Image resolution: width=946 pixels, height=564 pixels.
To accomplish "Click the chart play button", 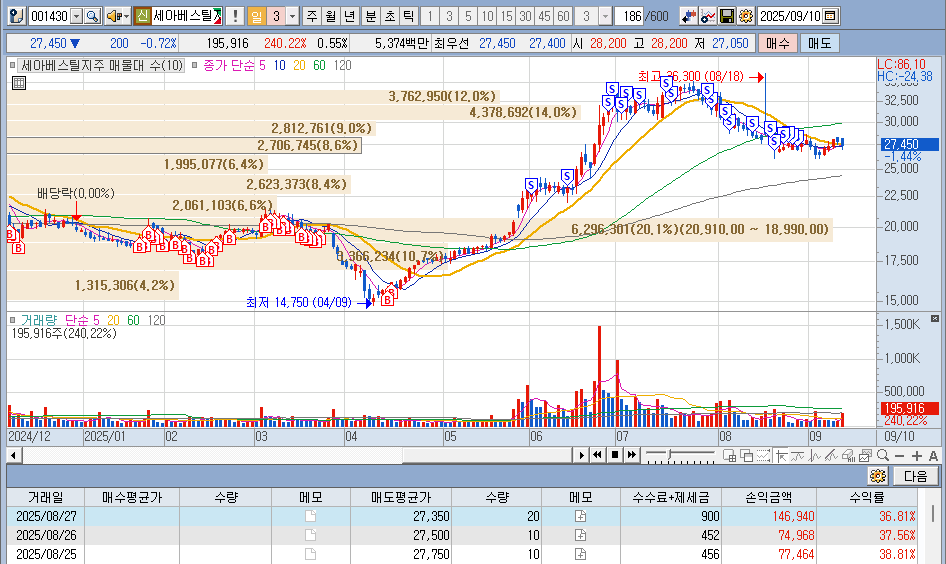I will click(581, 455).
